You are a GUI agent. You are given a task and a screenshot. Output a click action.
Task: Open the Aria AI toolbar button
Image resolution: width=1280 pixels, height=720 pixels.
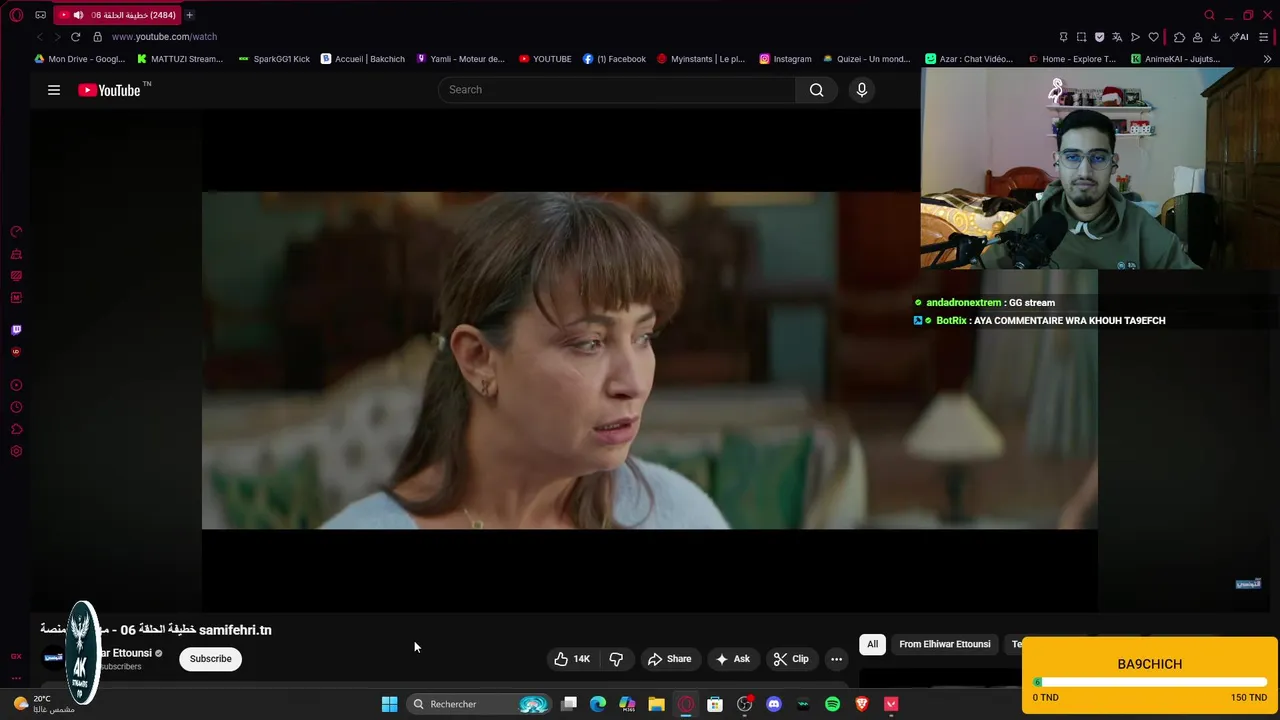coord(1239,37)
